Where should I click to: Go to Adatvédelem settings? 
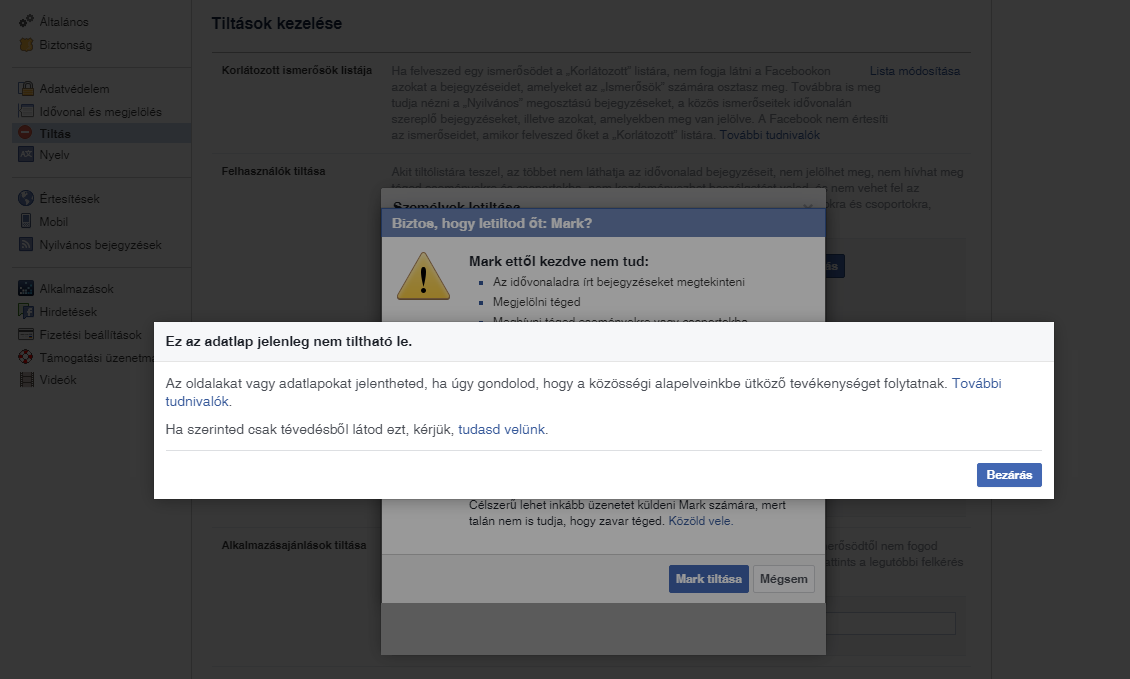click(x=74, y=89)
